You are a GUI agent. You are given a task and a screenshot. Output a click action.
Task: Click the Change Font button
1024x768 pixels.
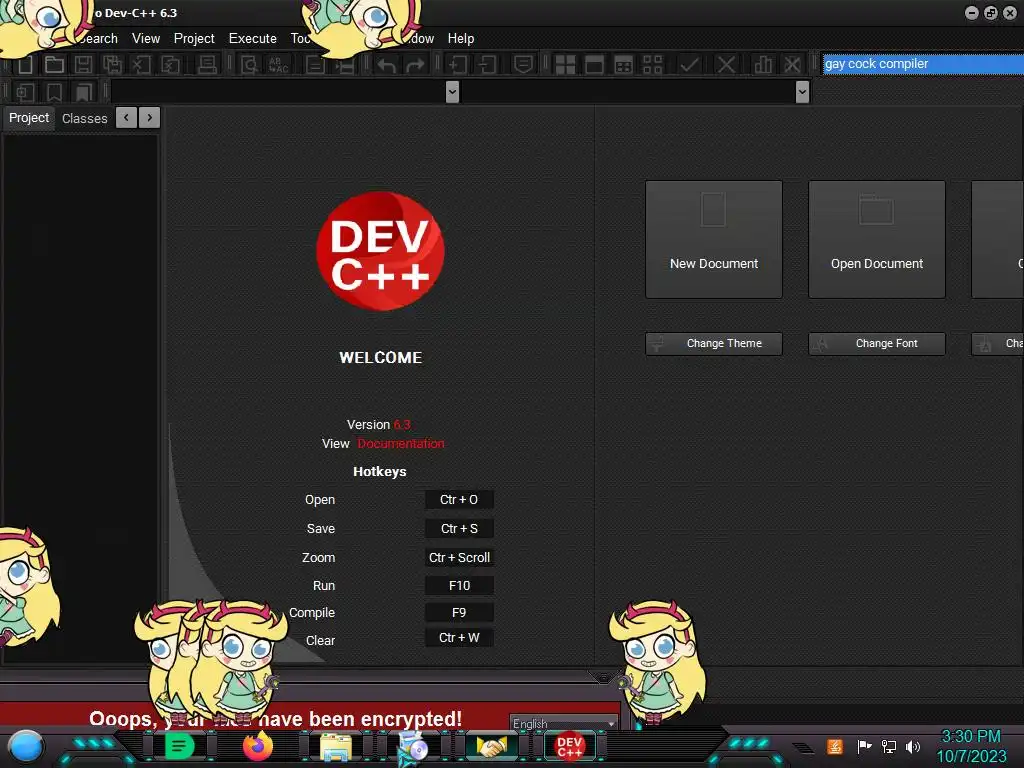[877, 344]
